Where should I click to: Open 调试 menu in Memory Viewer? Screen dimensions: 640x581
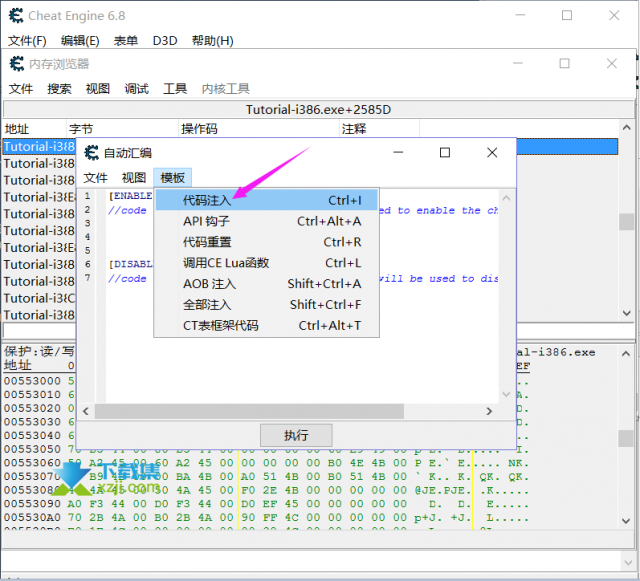pos(137,89)
